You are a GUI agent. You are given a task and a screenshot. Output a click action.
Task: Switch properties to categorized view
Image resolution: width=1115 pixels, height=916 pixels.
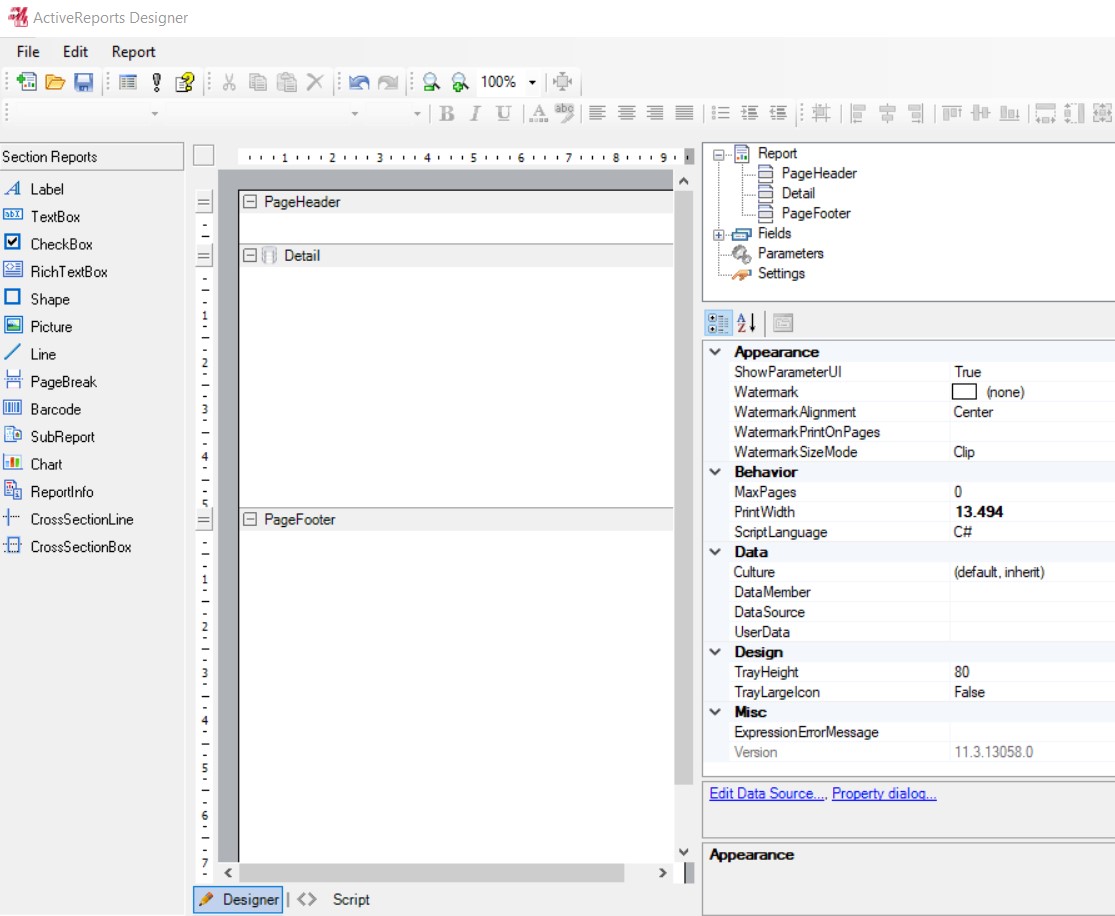(718, 323)
